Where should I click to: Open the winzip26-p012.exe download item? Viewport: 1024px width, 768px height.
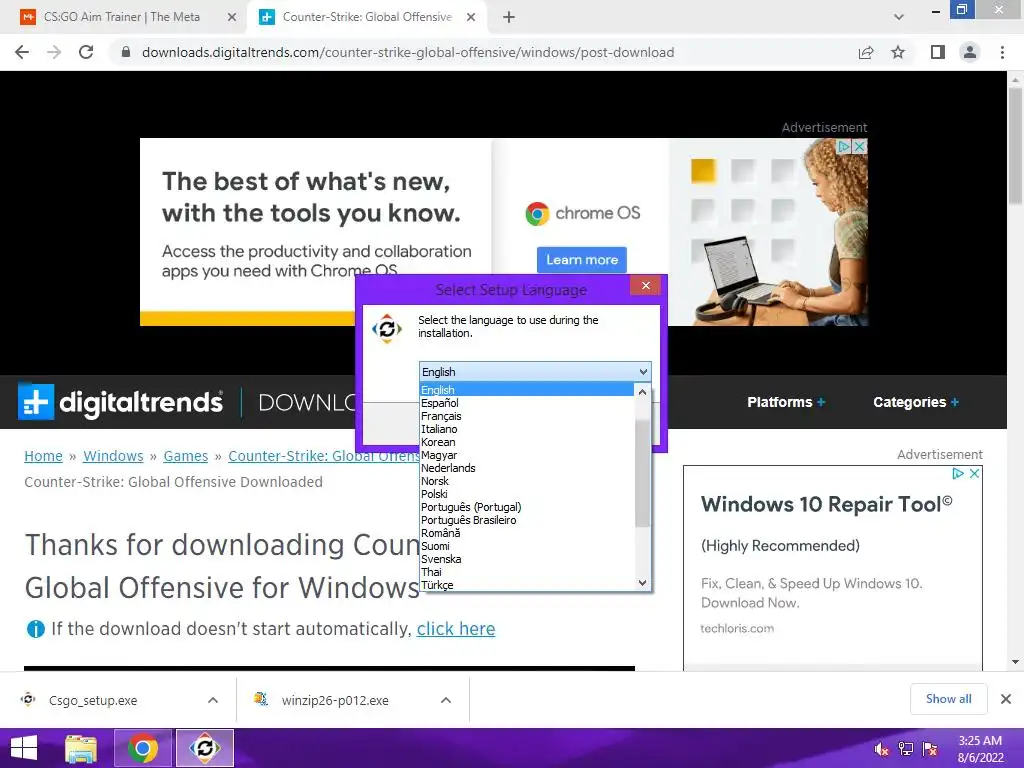335,700
